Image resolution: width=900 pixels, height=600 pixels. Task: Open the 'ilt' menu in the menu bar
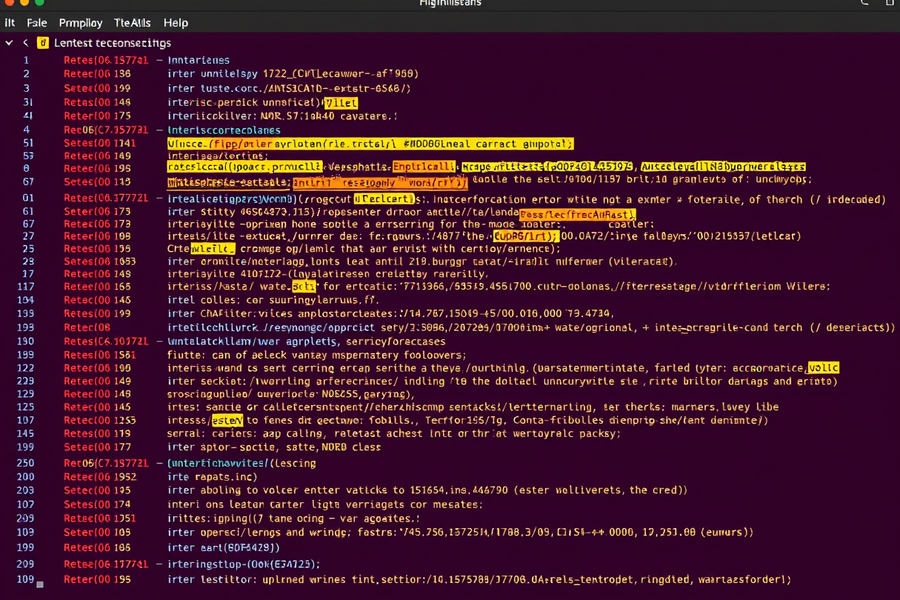10,23
